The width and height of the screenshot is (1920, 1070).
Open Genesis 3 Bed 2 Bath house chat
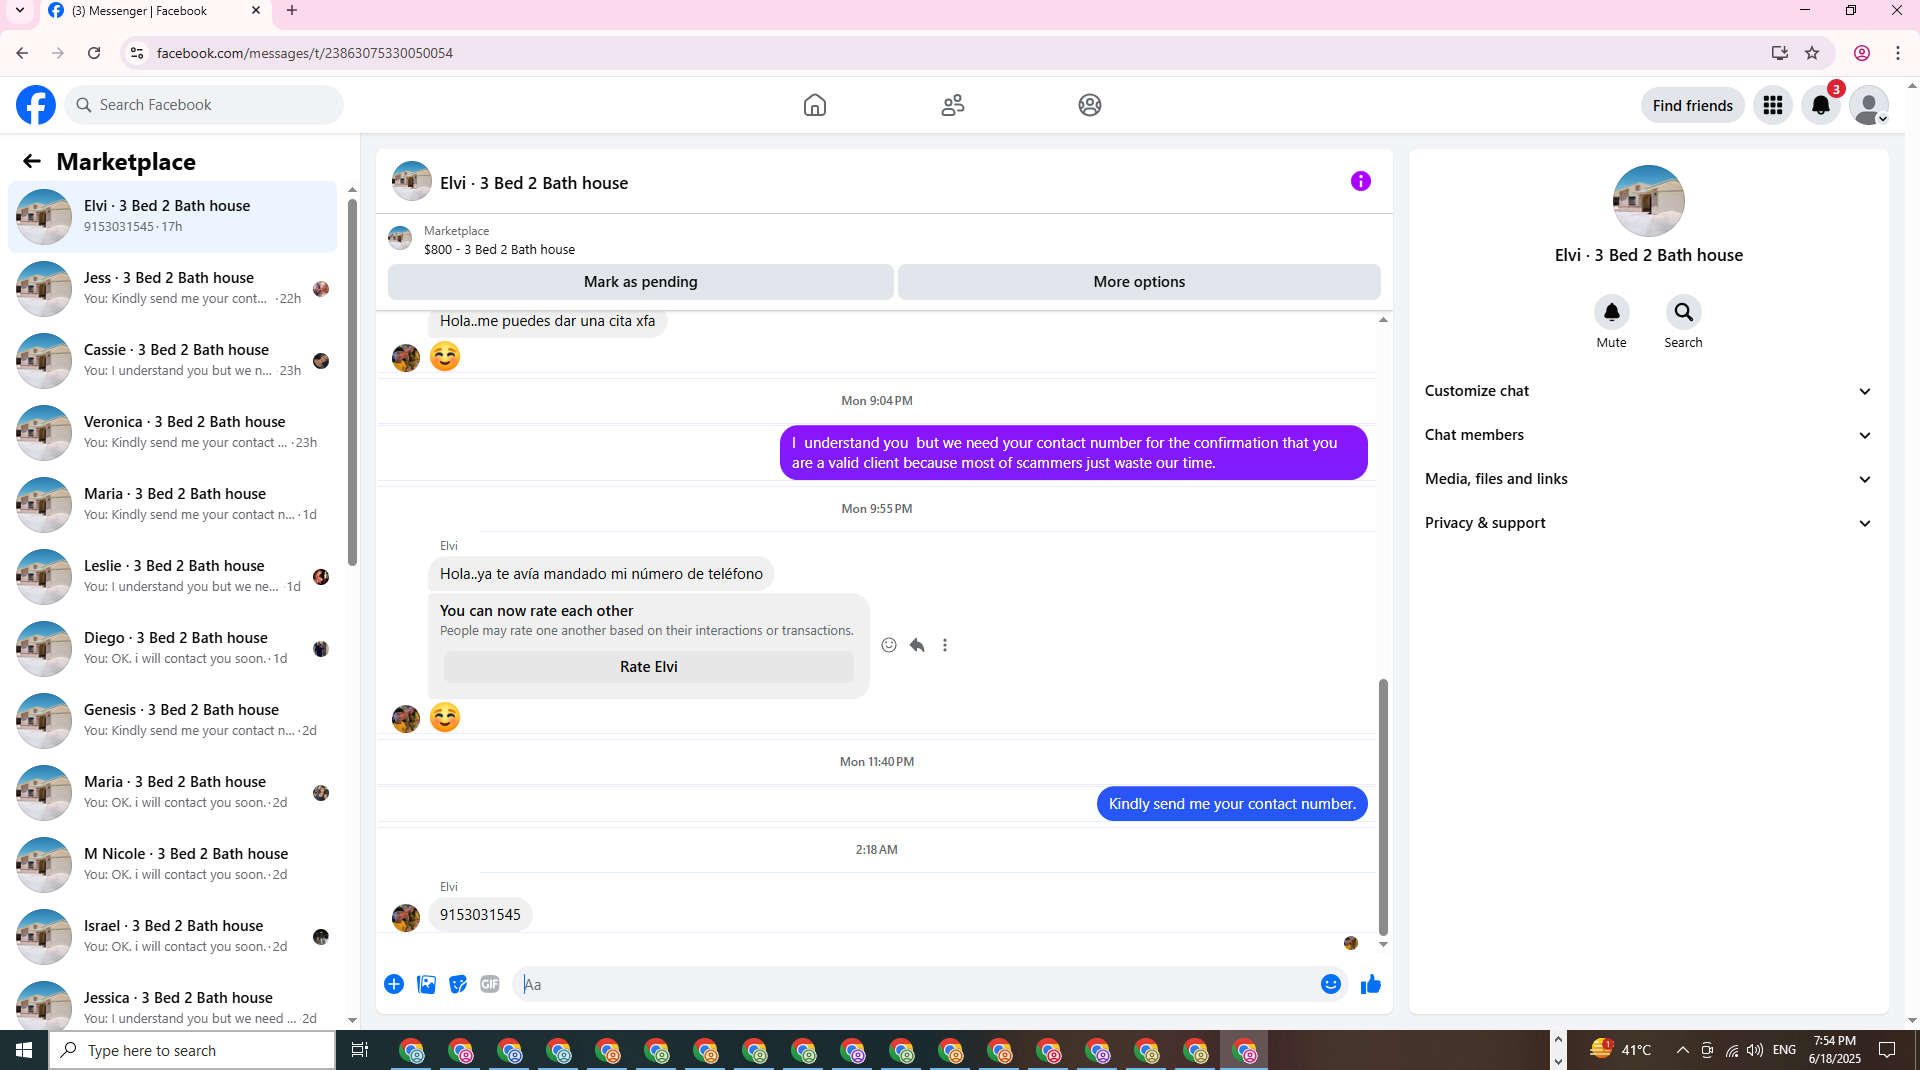[172, 721]
